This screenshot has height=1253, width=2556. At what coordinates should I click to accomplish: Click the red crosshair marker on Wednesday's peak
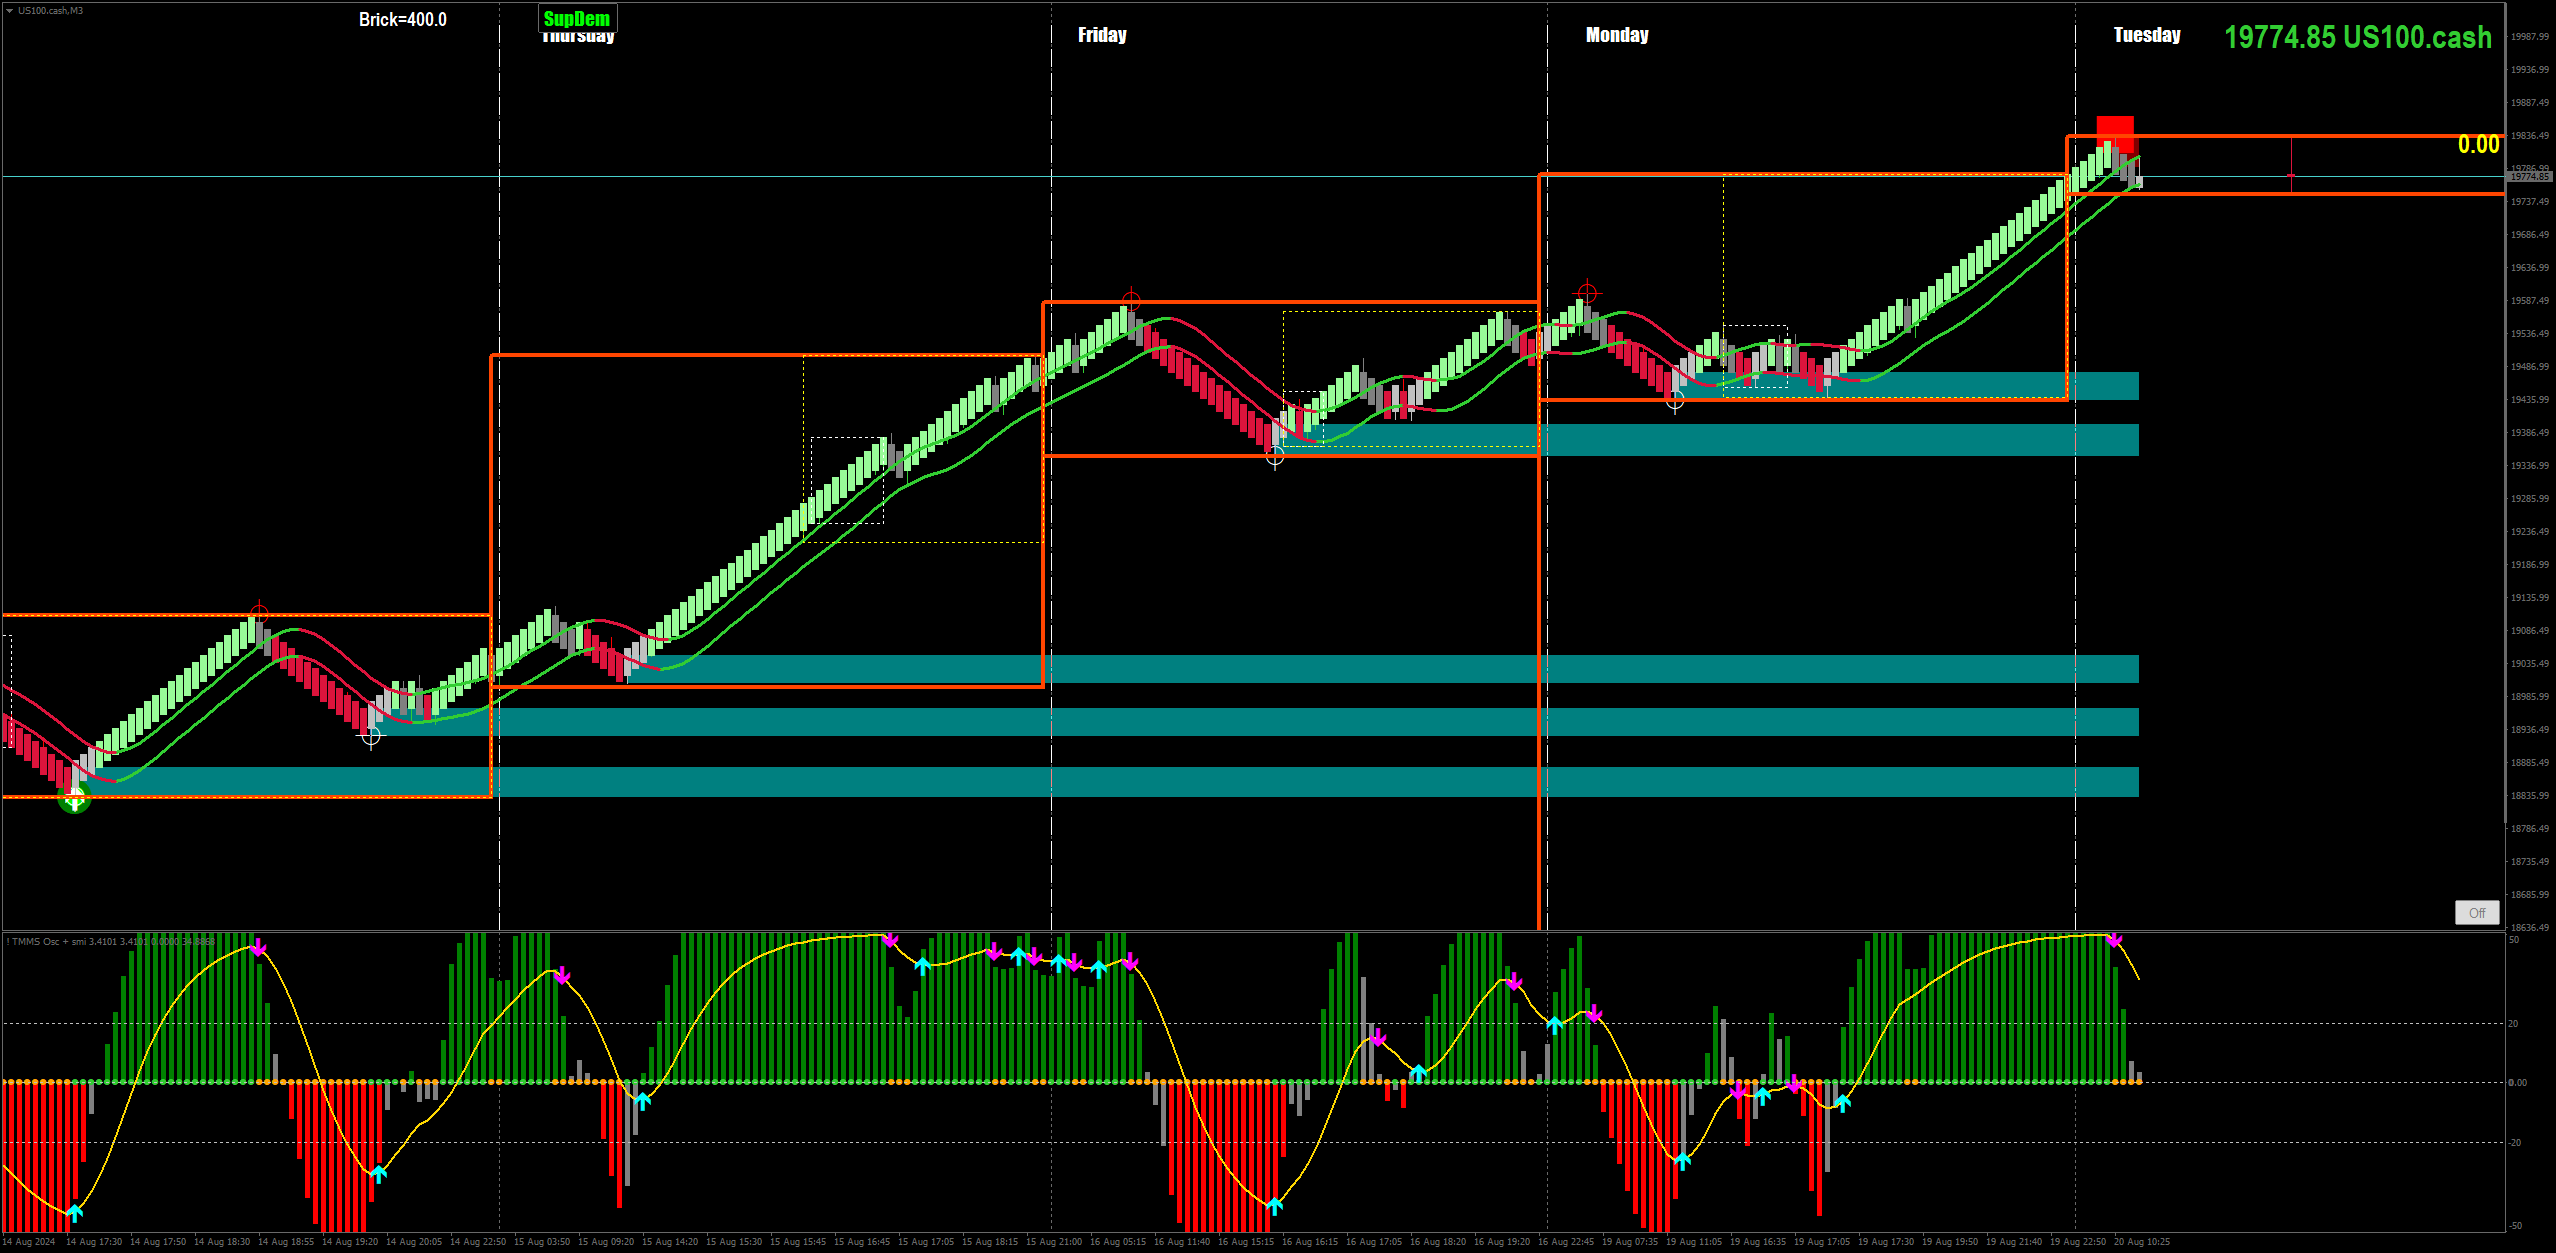pos(259,612)
